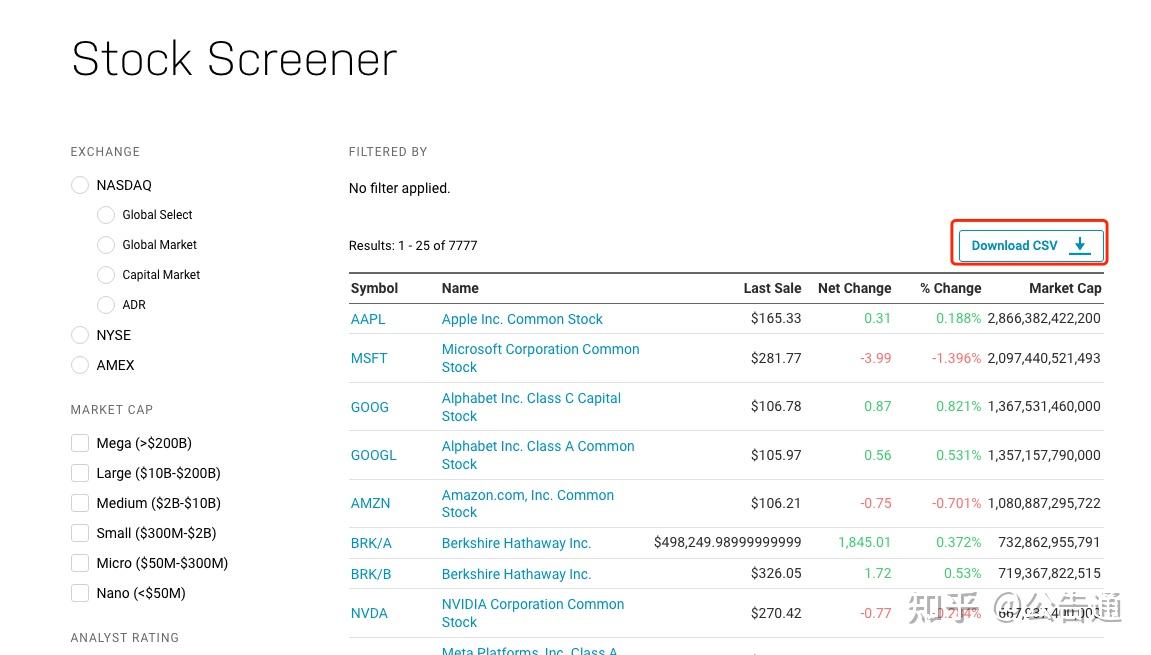Screen dimensions: 1151x655
Task: Check the Medium ($2B-$10B) box
Action: pyautogui.click(x=80, y=503)
